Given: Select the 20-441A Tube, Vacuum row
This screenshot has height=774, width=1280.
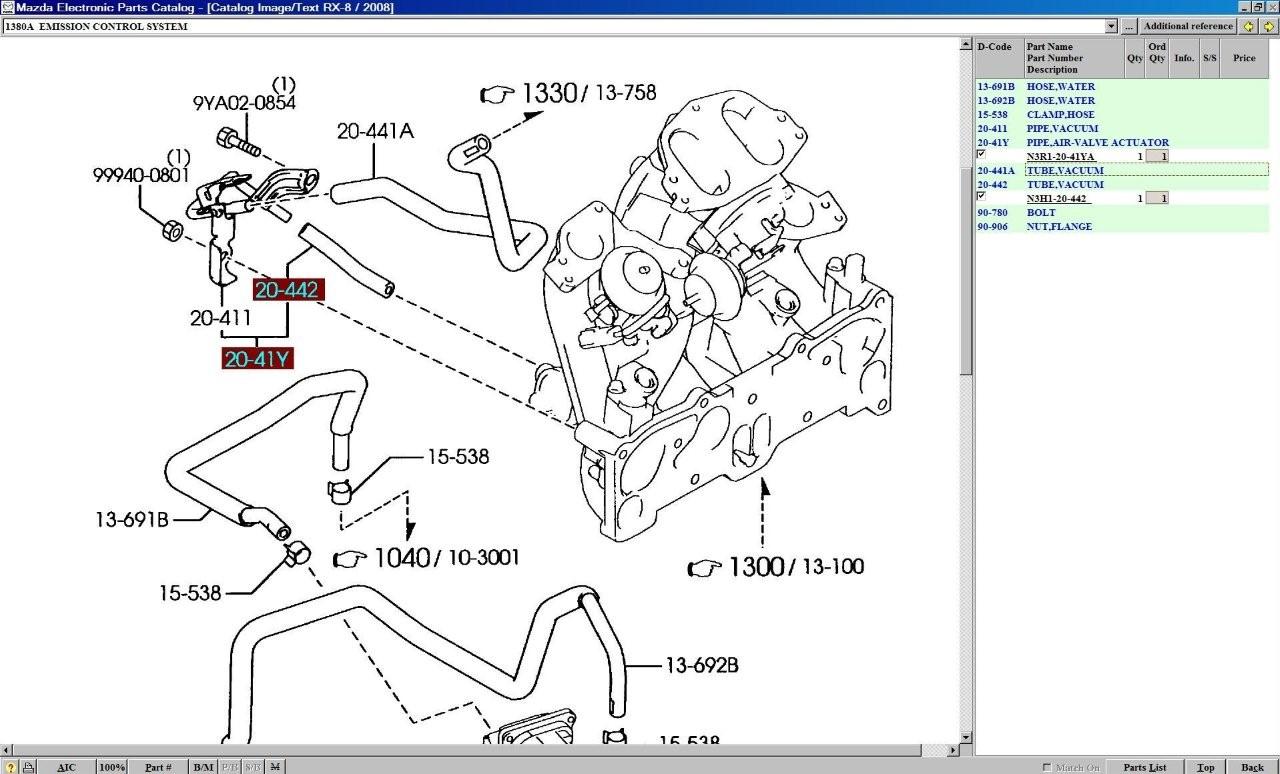Looking at the screenshot, I should click(1065, 171).
